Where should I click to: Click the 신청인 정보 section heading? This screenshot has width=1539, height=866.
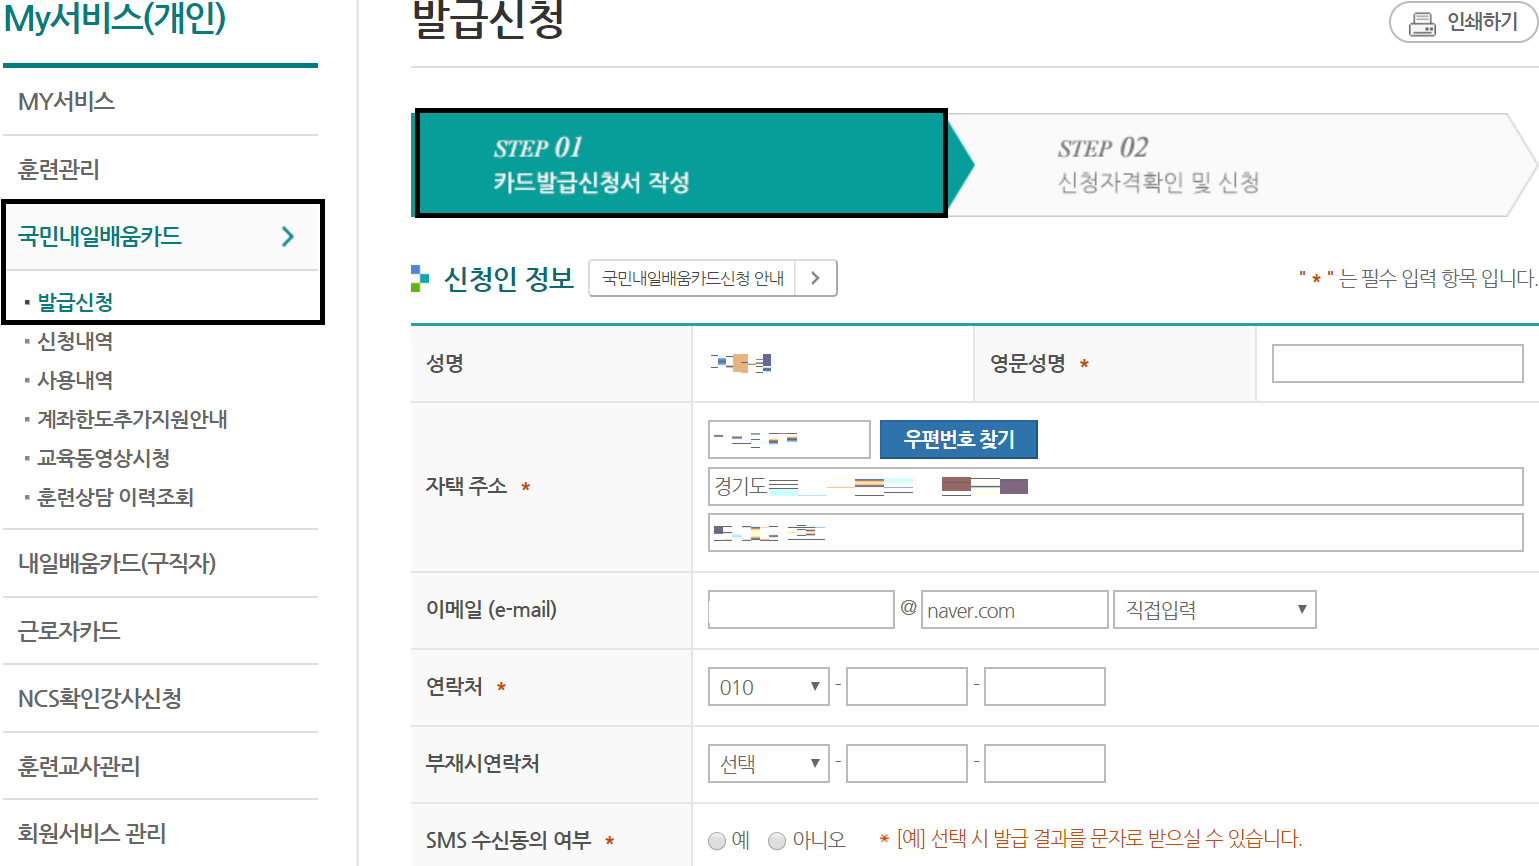(509, 278)
